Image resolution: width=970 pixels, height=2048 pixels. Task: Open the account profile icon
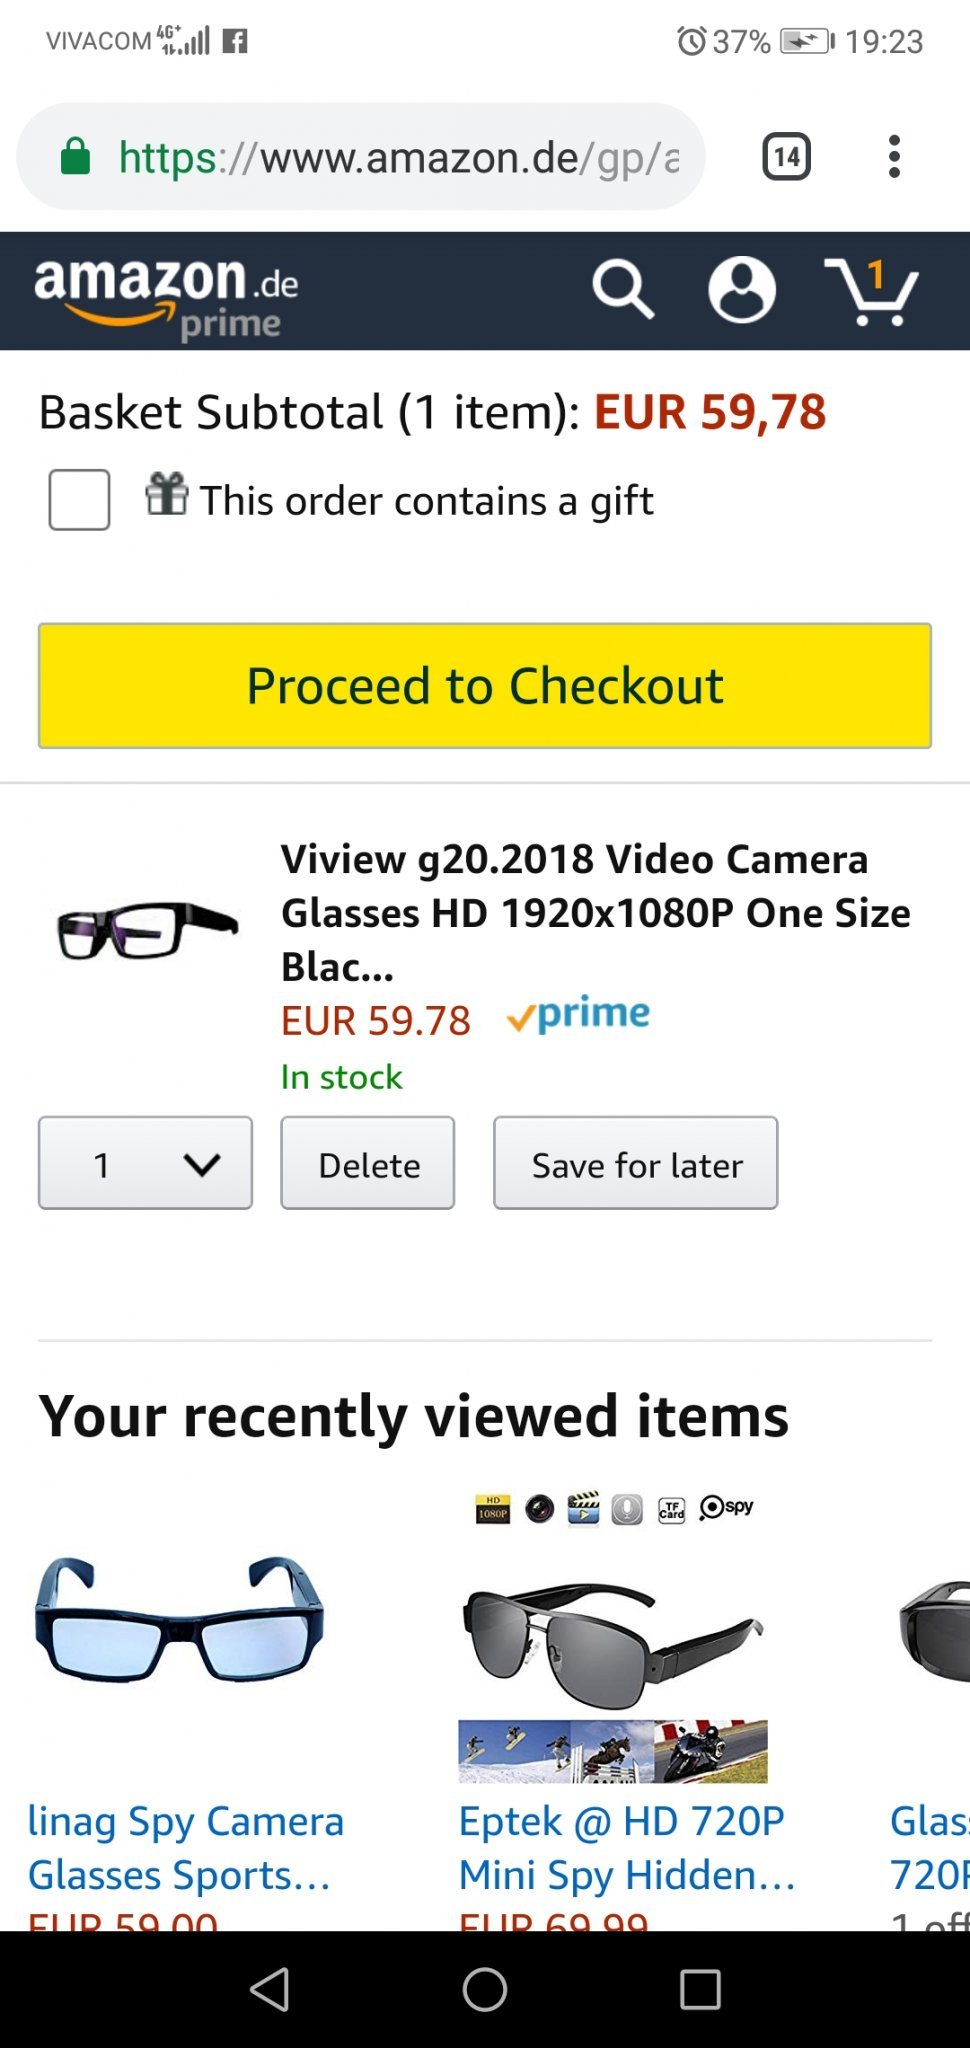click(741, 290)
